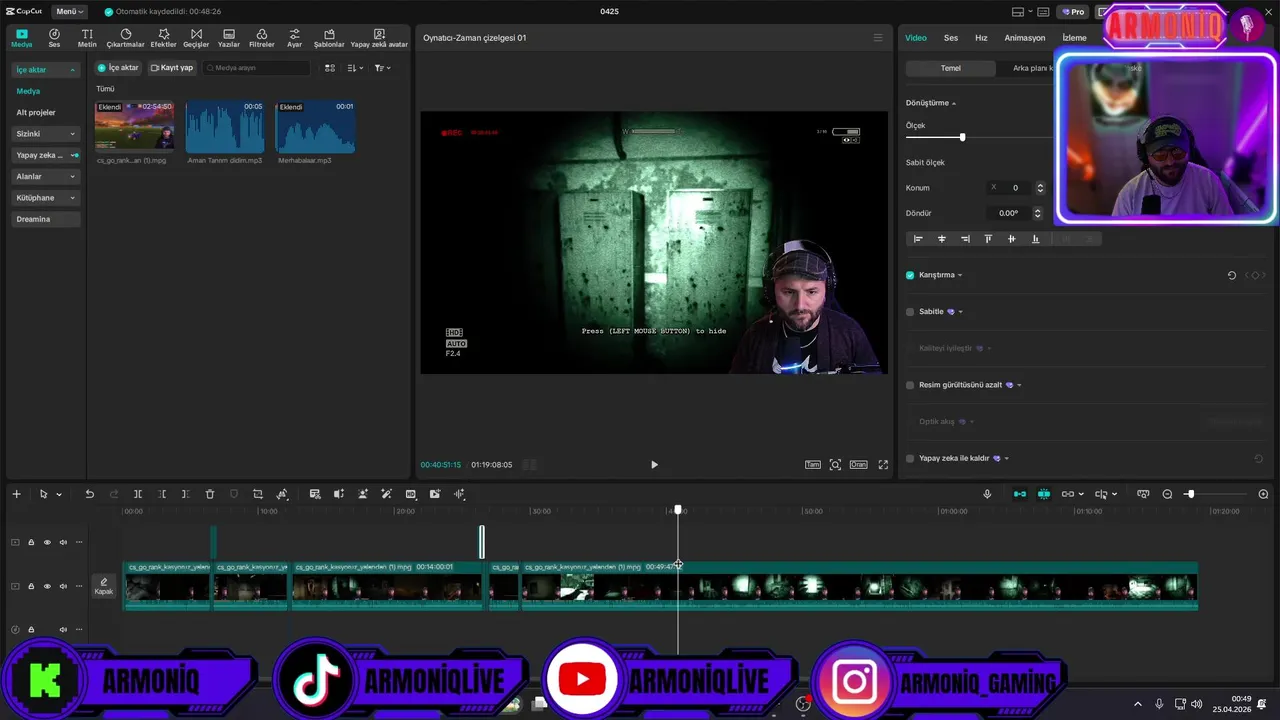Click the voice record microphone icon above the timeline
The width and height of the screenshot is (1280, 720).
987,494
